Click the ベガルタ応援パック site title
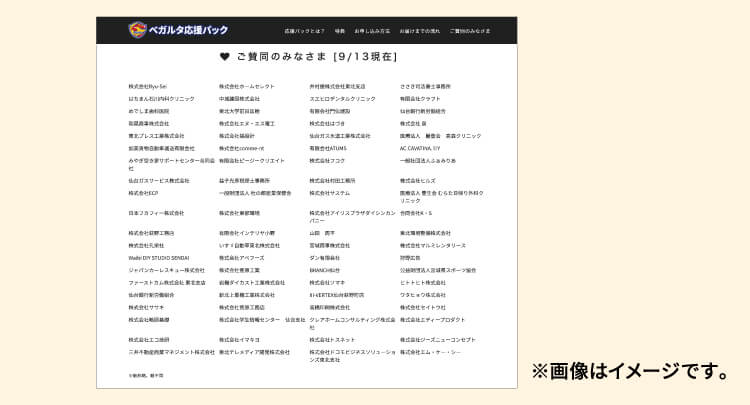The width and height of the screenshot is (750, 405). [x=188, y=30]
